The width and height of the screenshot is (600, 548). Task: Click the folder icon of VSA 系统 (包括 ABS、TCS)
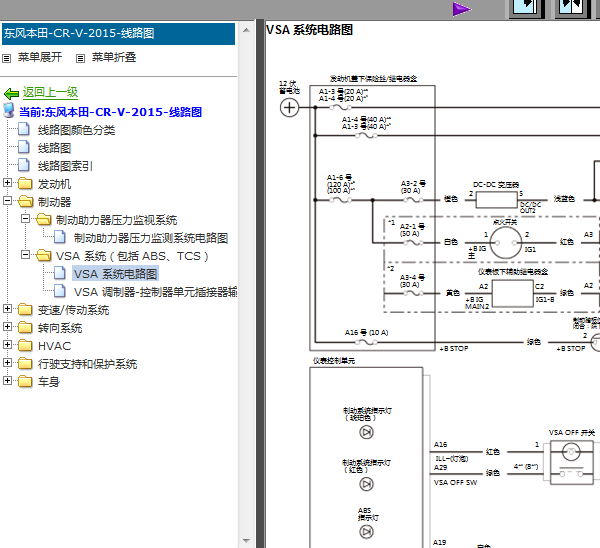[44, 255]
